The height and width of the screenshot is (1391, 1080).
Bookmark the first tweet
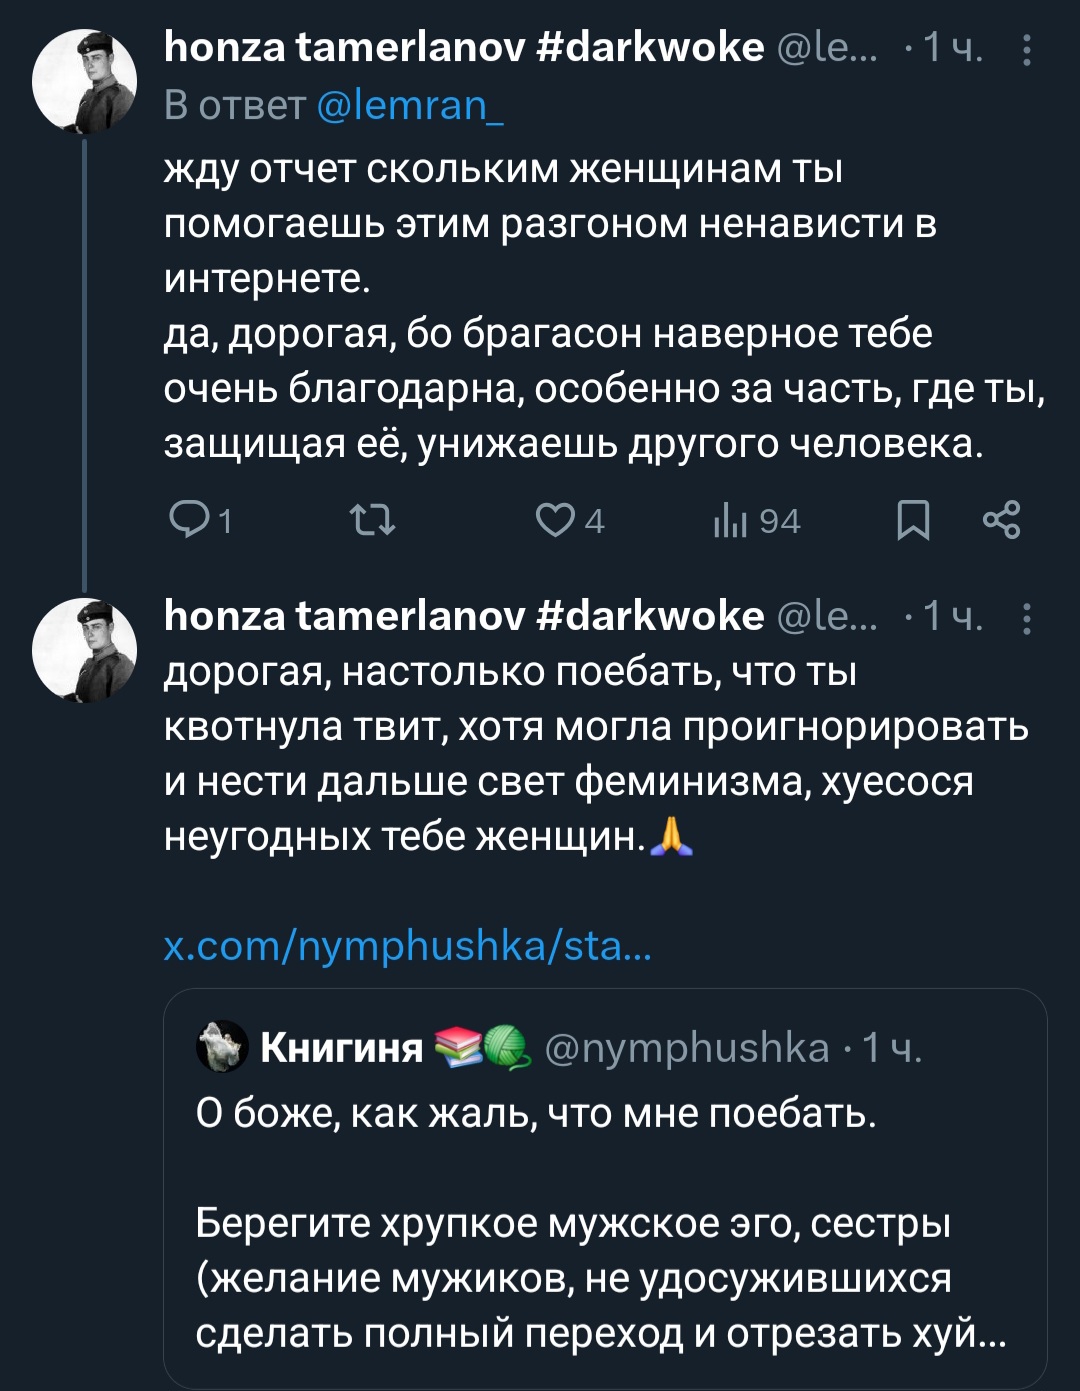pyautogui.click(x=912, y=520)
